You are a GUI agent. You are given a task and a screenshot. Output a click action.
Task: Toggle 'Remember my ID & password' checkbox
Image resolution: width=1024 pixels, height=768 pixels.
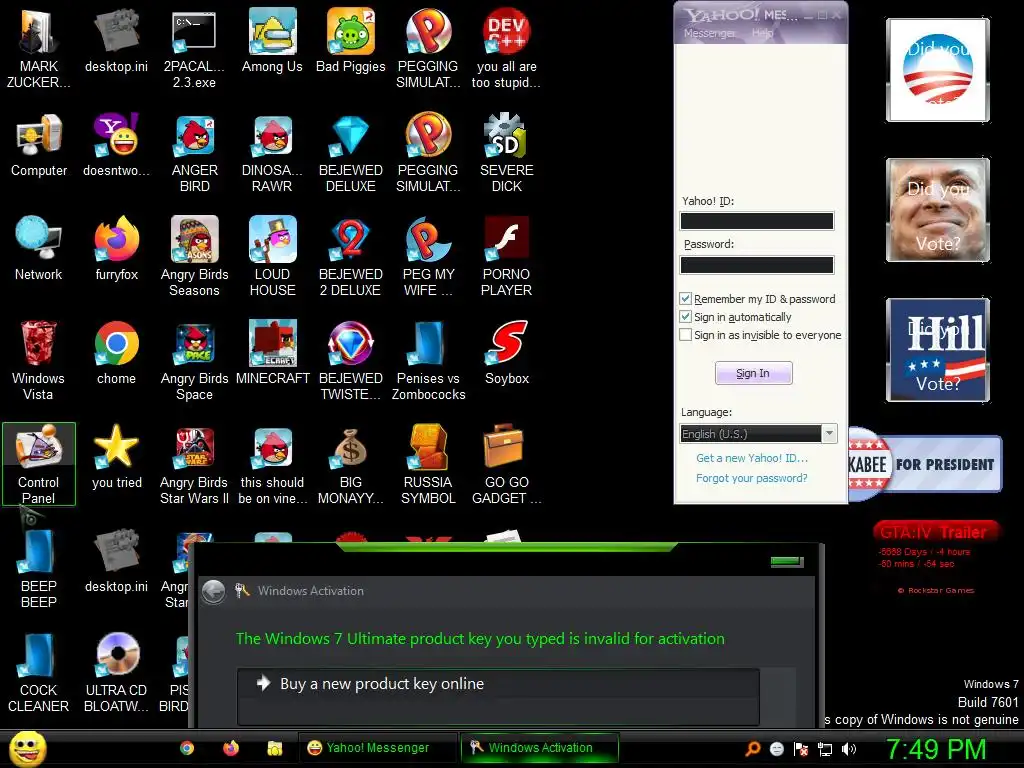(685, 298)
